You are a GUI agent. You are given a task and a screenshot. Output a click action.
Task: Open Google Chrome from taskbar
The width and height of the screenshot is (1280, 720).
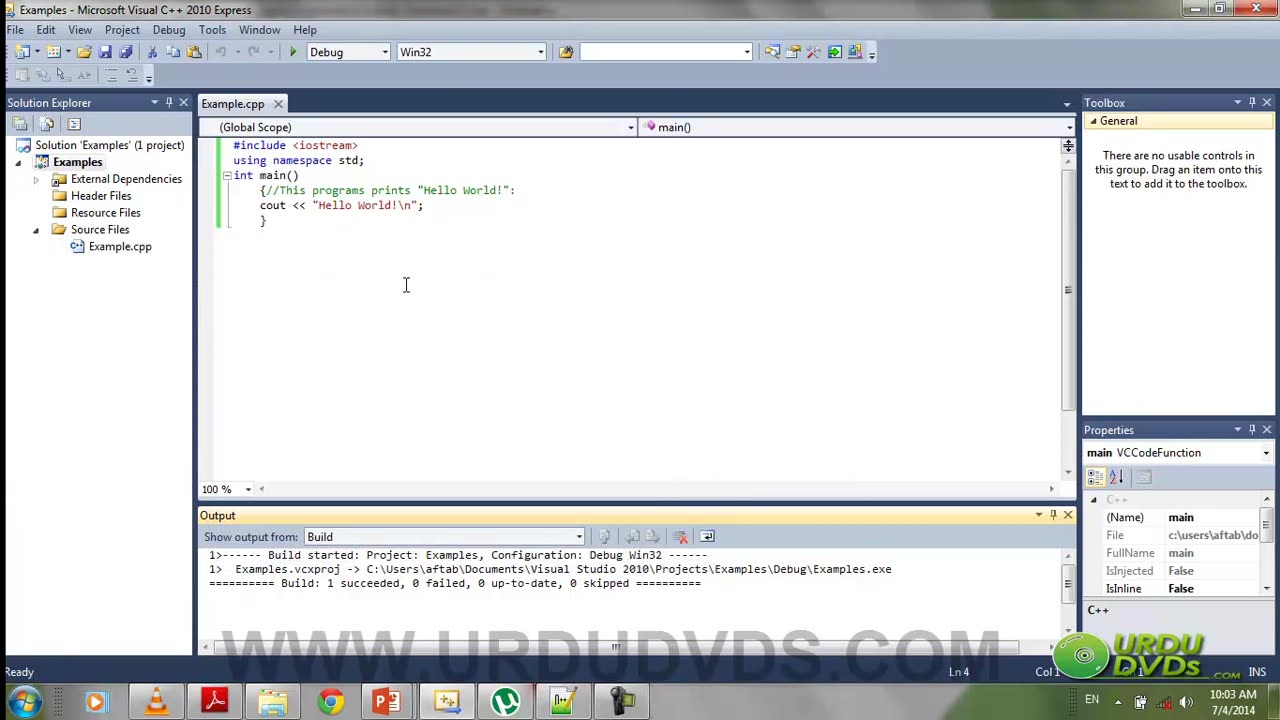click(330, 701)
